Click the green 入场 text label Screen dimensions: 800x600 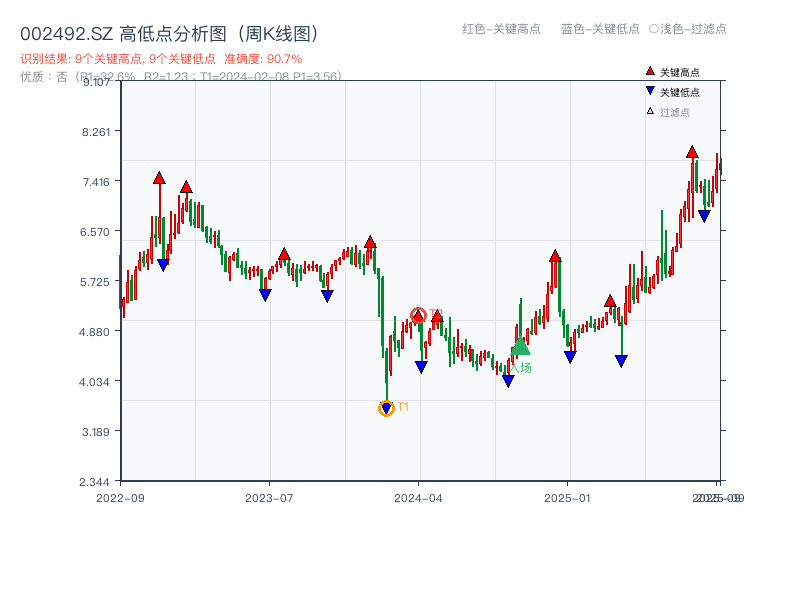click(x=521, y=367)
